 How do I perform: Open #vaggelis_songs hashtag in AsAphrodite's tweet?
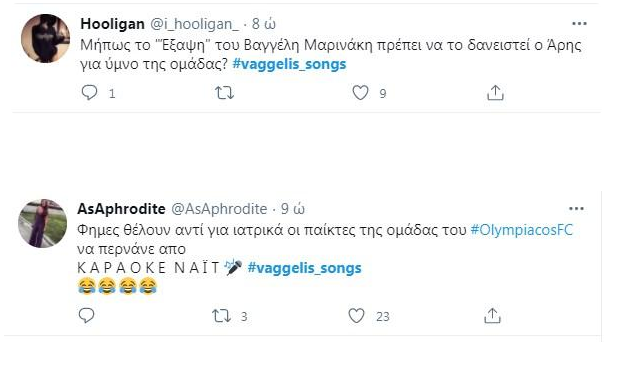click(x=304, y=268)
